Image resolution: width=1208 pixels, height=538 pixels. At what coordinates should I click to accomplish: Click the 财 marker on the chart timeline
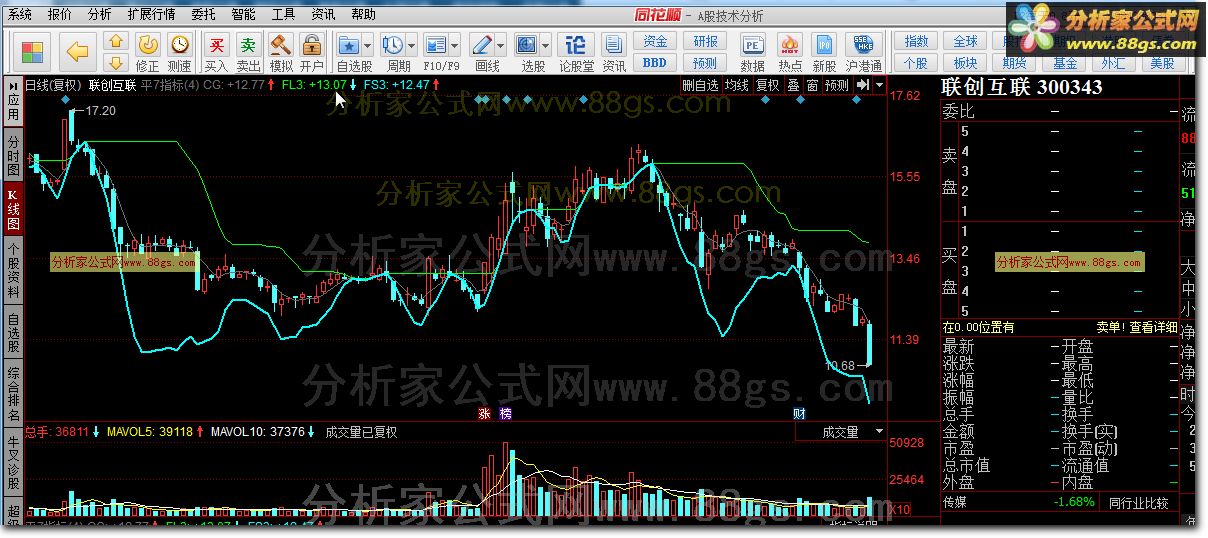pos(799,413)
